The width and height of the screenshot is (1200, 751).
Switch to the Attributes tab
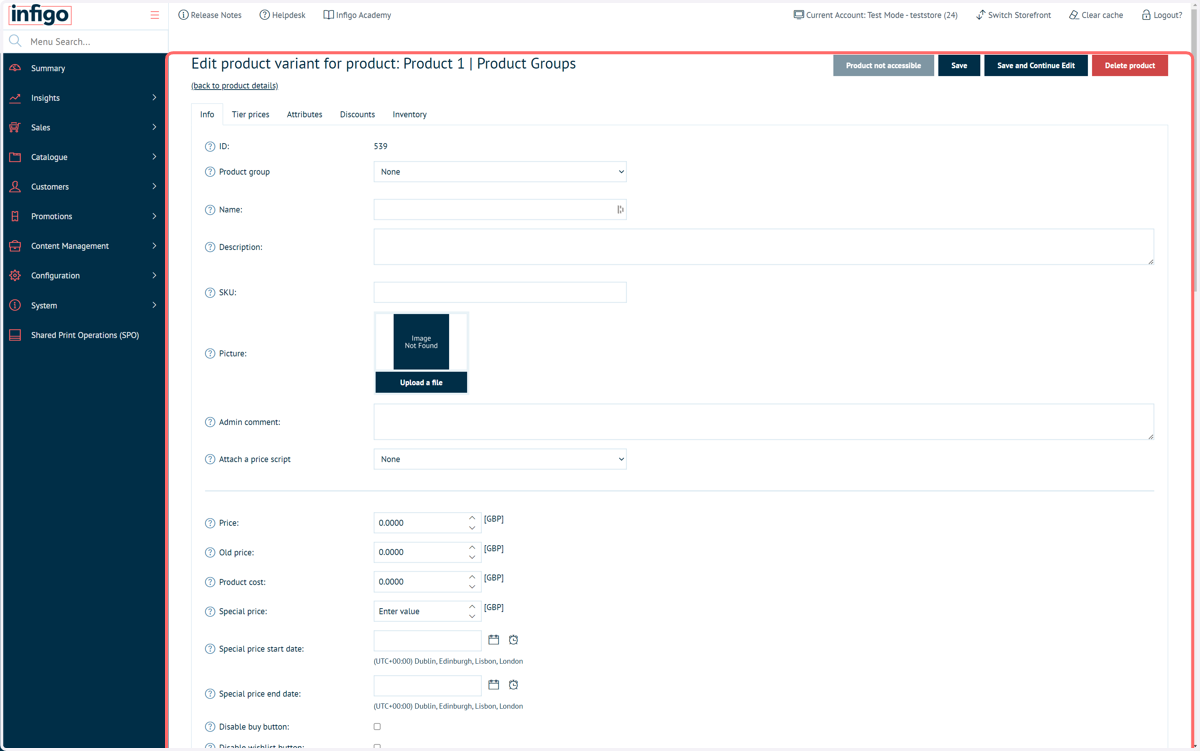click(304, 114)
